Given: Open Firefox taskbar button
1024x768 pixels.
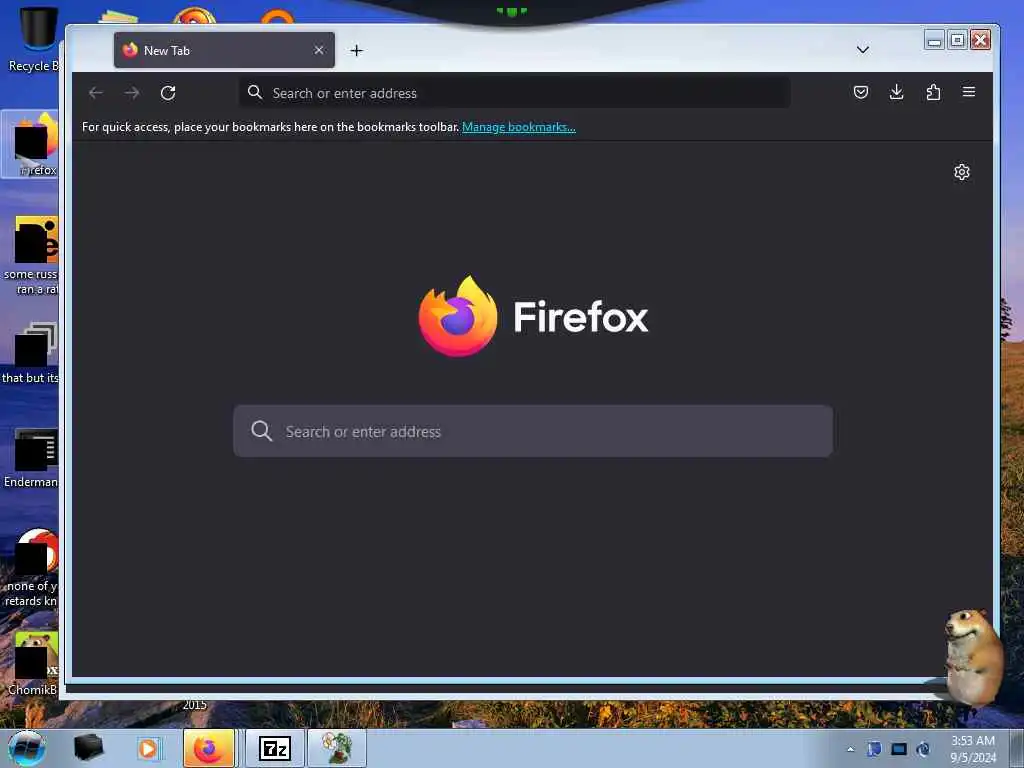Looking at the screenshot, I should 209,748.
